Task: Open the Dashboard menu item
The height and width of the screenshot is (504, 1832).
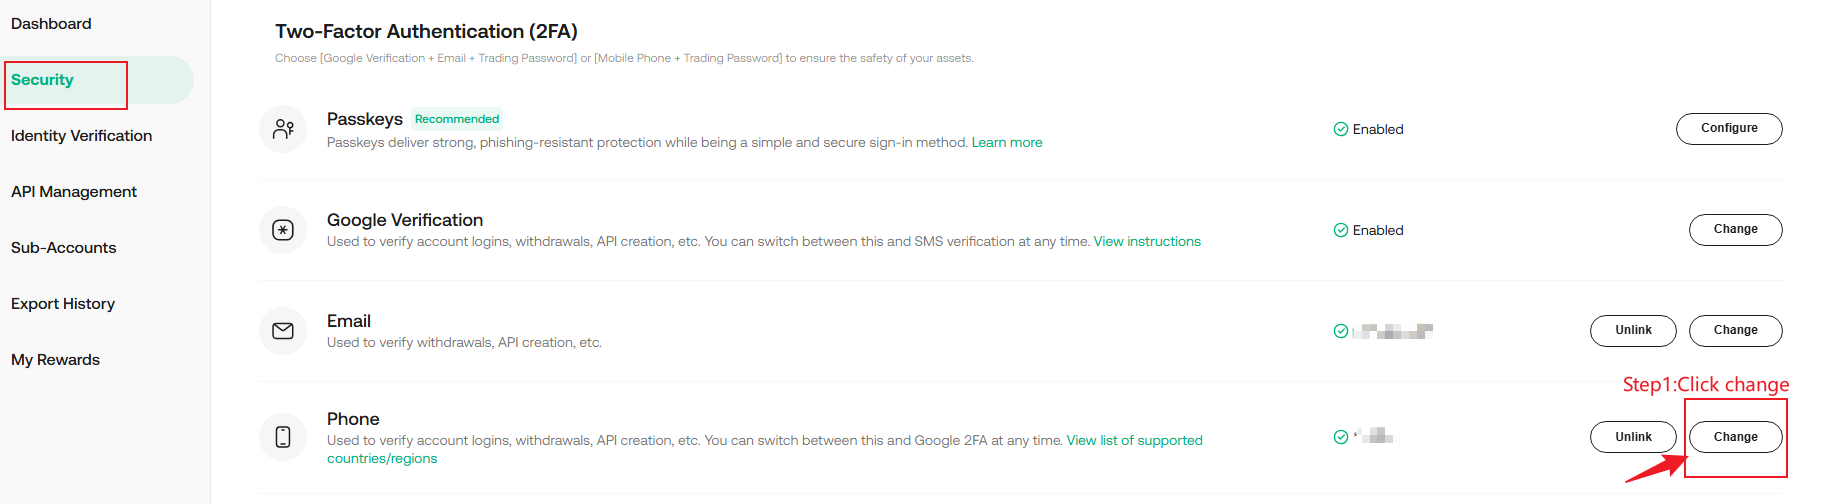Action: tap(51, 24)
